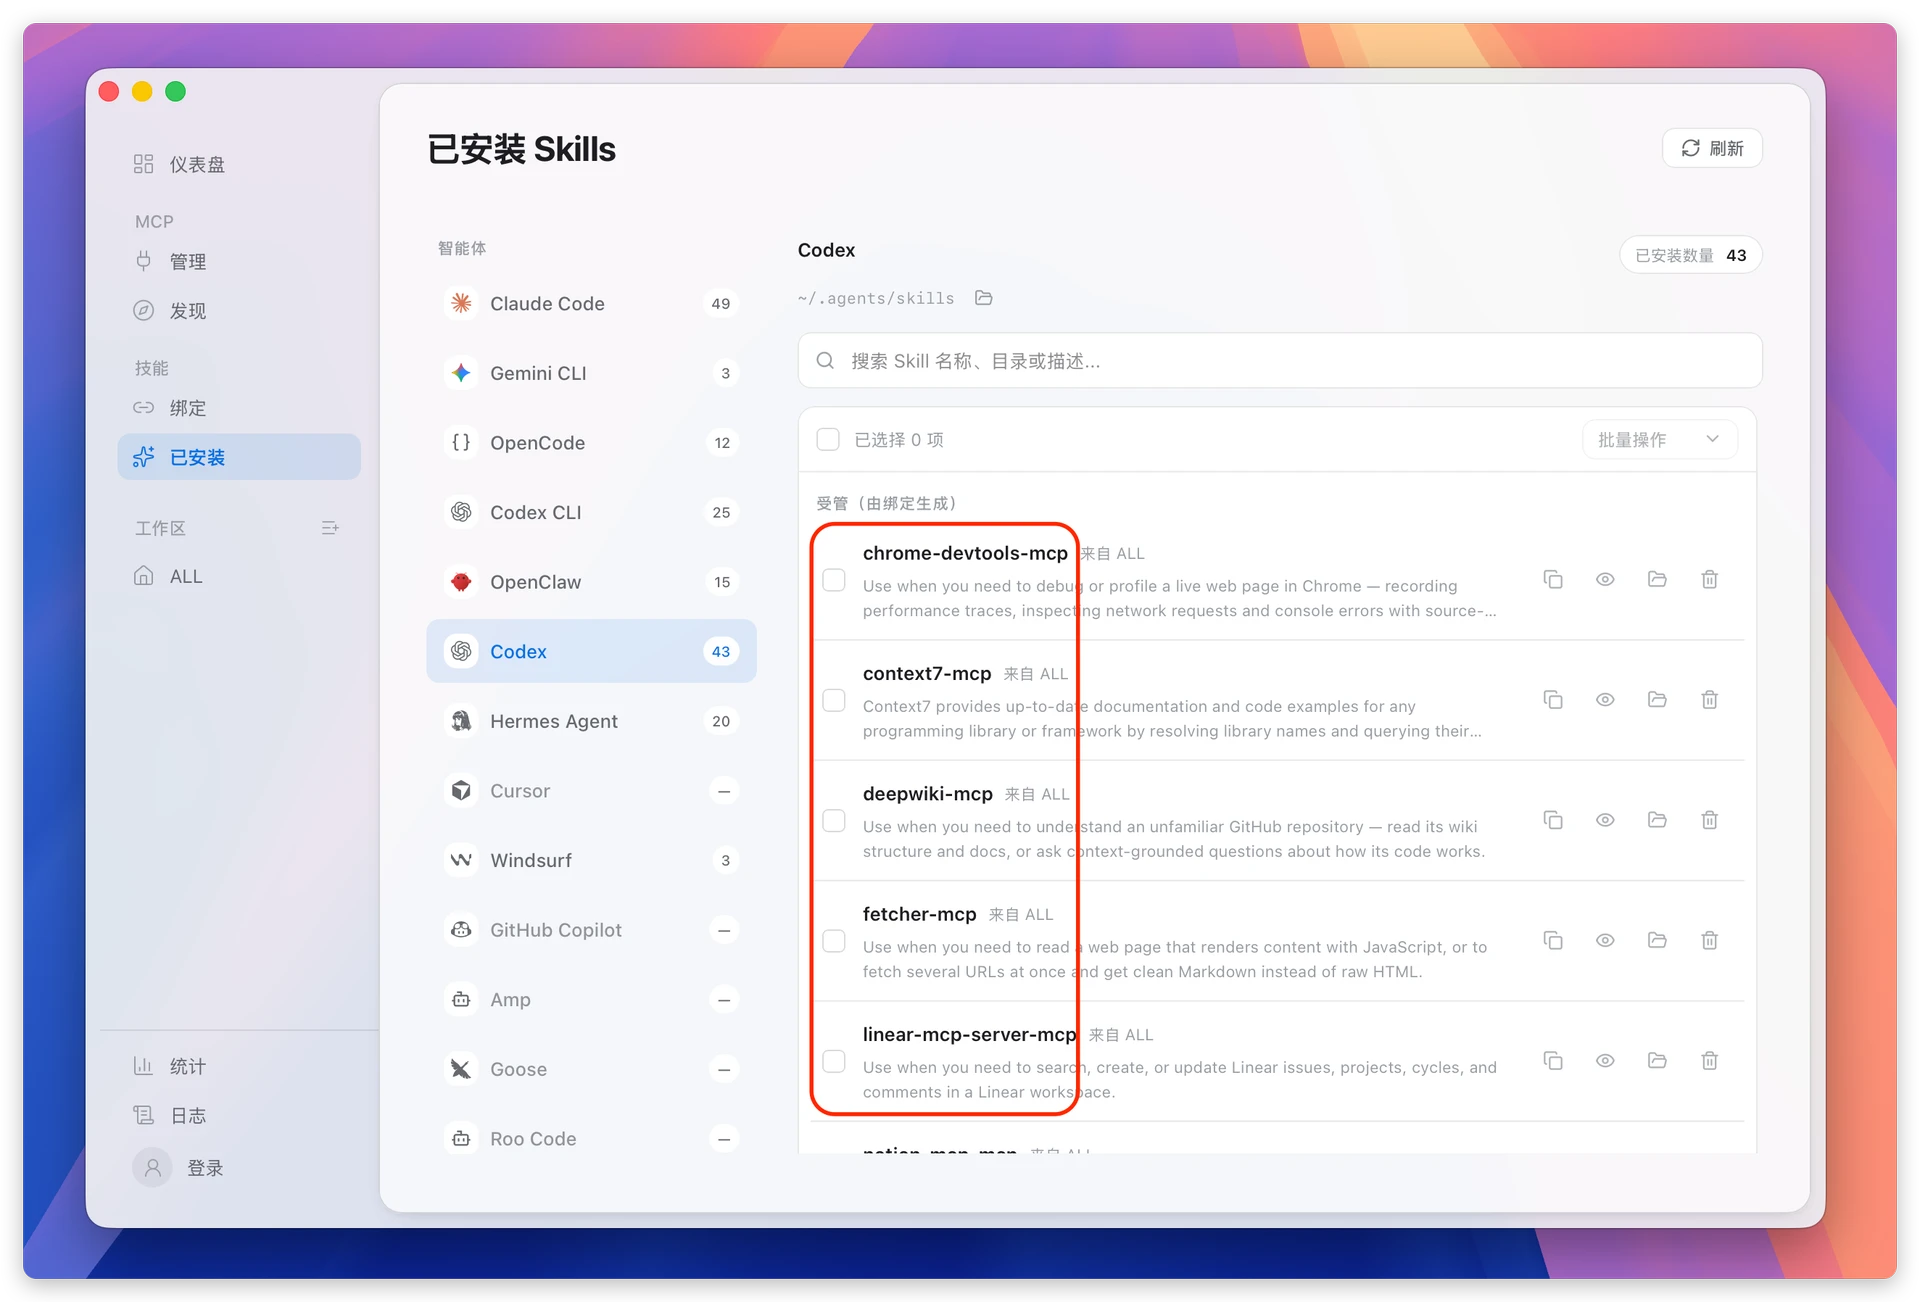Tick the deepwiki-mcp checkbox
Image resolution: width=1920 pixels, height=1302 pixels.
pyautogui.click(x=834, y=821)
